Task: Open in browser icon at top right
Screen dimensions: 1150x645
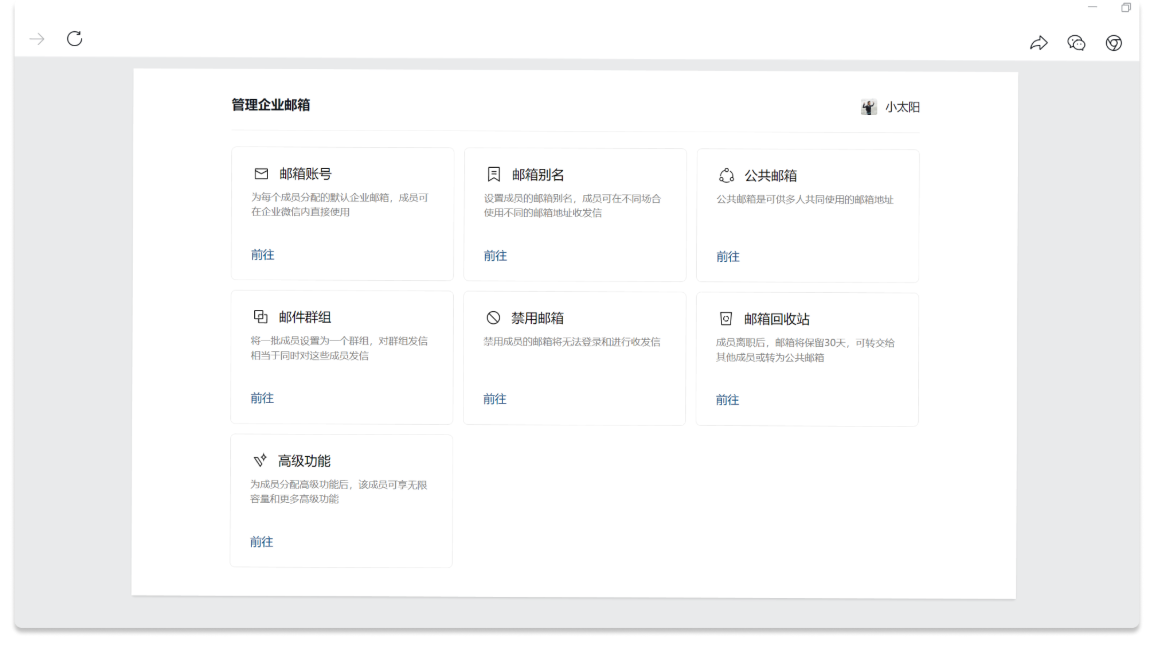Action: tap(1113, 43)
